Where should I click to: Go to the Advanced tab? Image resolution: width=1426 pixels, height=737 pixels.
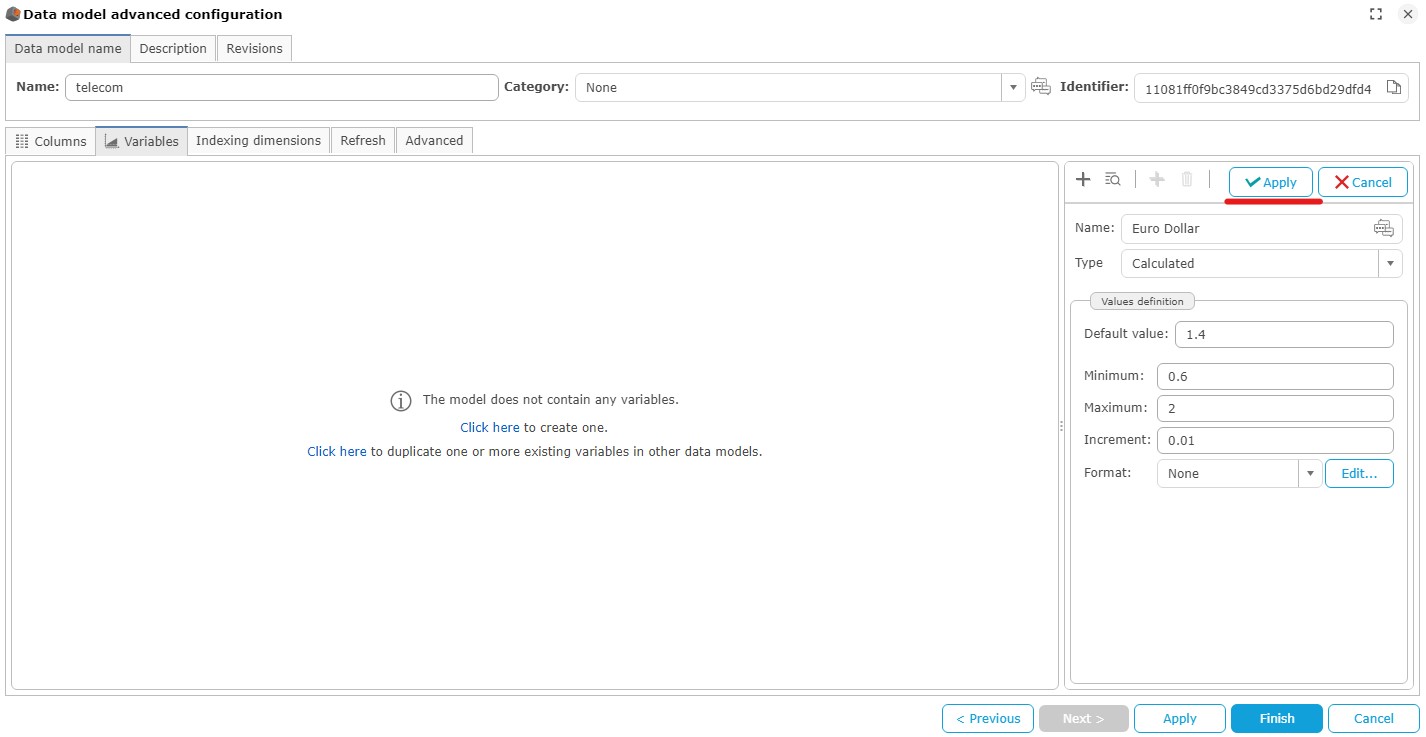(434, 141)
